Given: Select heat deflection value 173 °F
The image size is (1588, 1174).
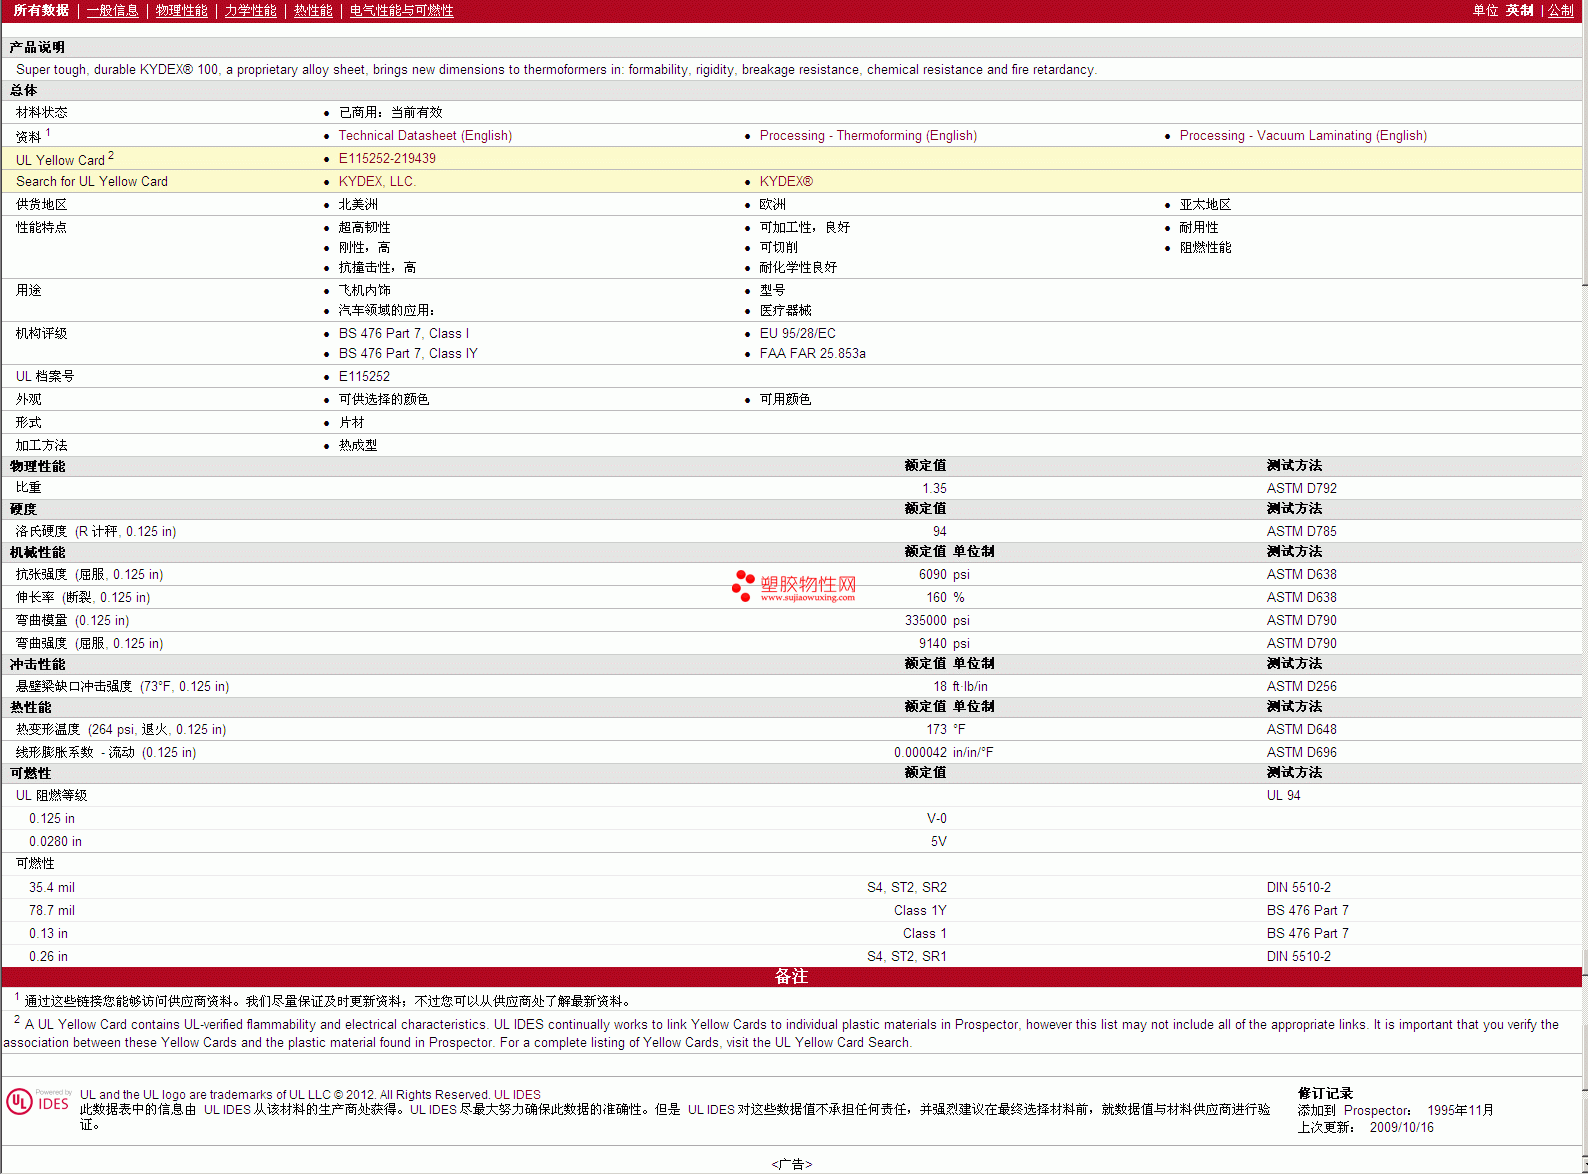Looking at the screenshot, I should click(945, 729).
